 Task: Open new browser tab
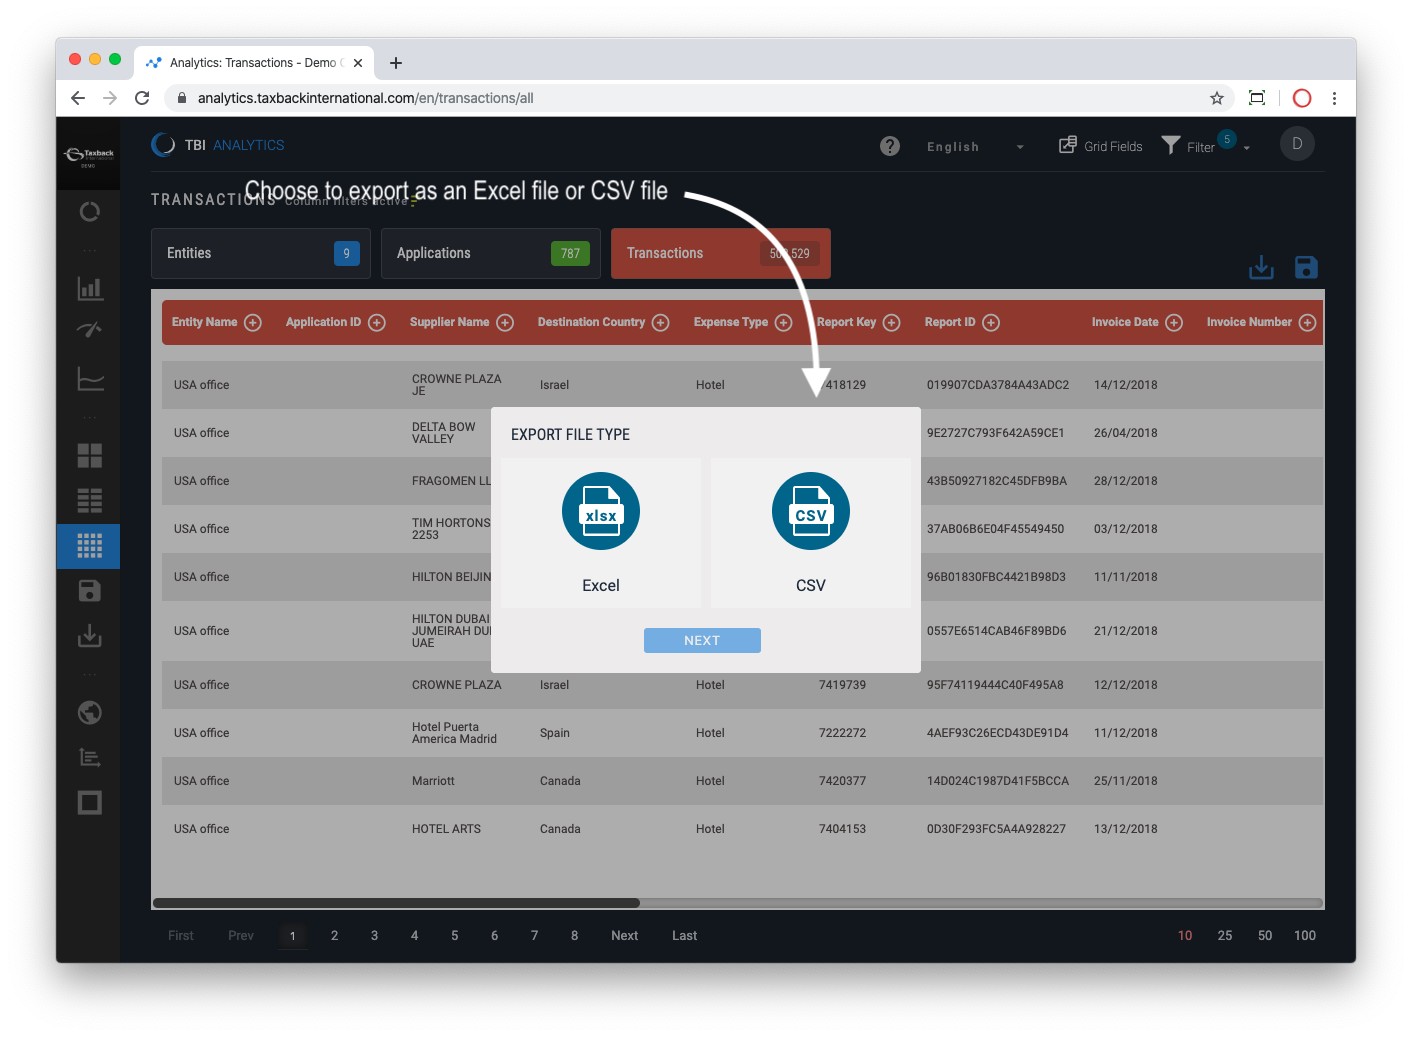[396, 63]
